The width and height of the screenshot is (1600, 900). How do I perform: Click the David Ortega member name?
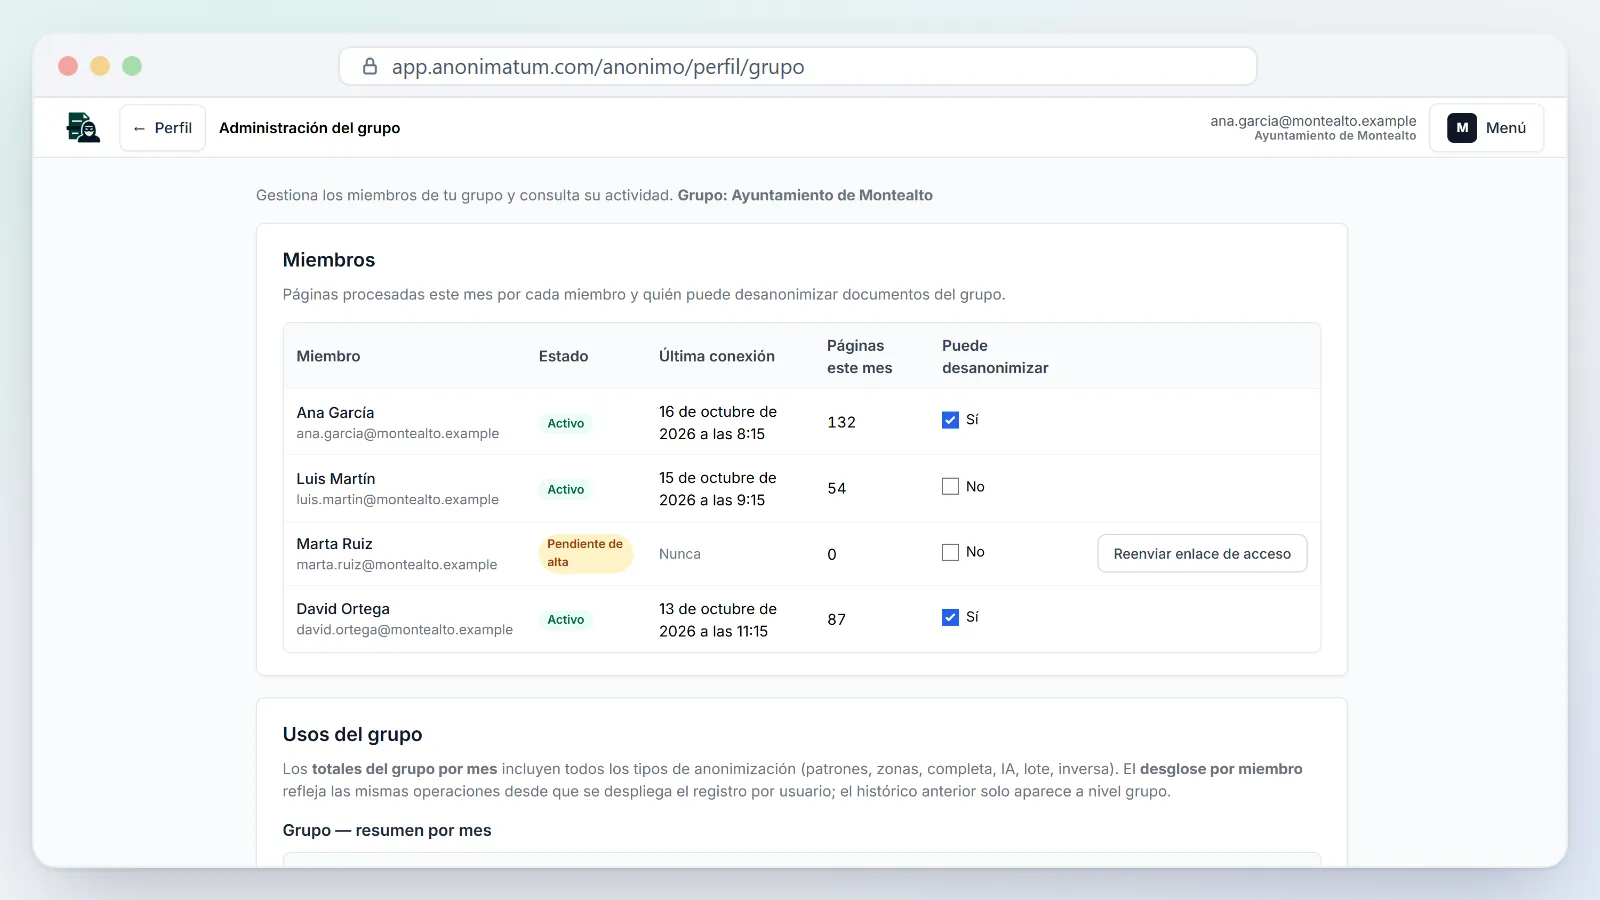click(343, 608)
